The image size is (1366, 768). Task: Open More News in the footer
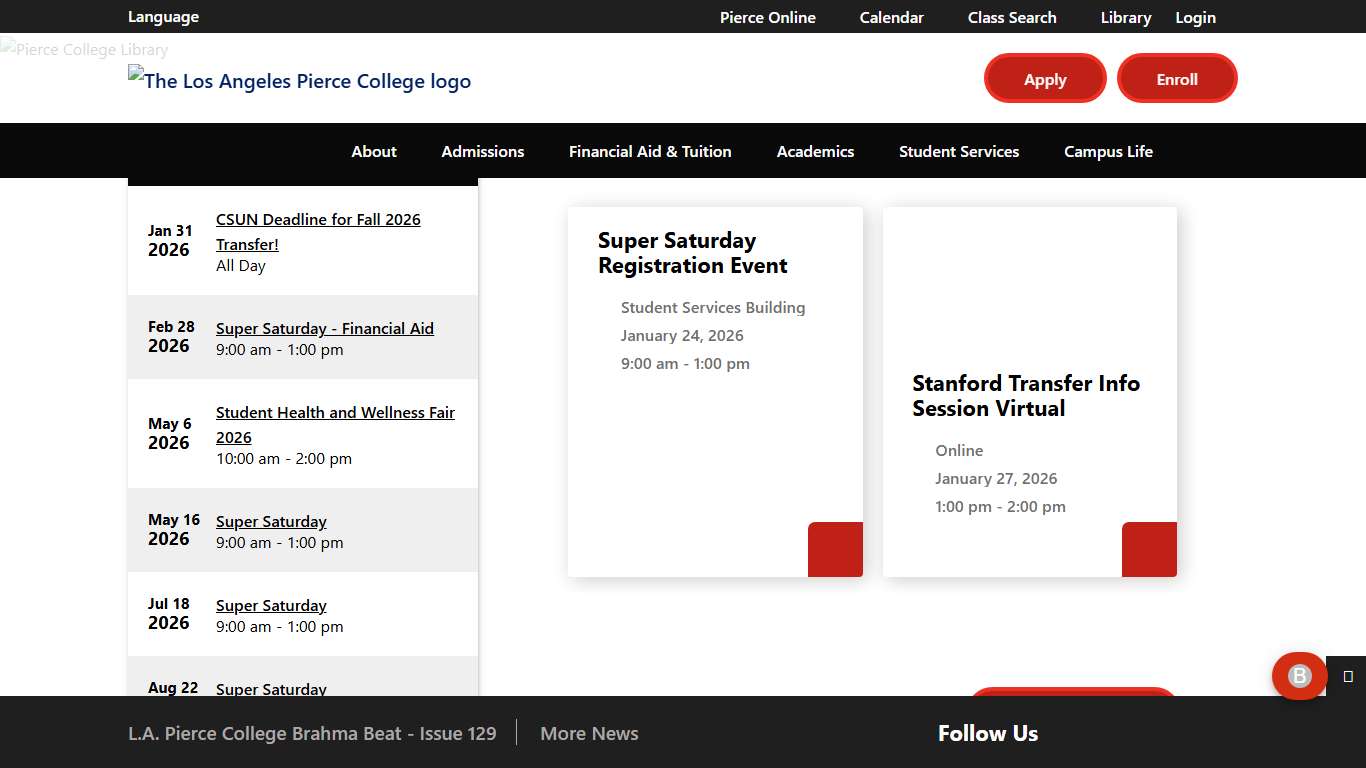click(589, 733)
